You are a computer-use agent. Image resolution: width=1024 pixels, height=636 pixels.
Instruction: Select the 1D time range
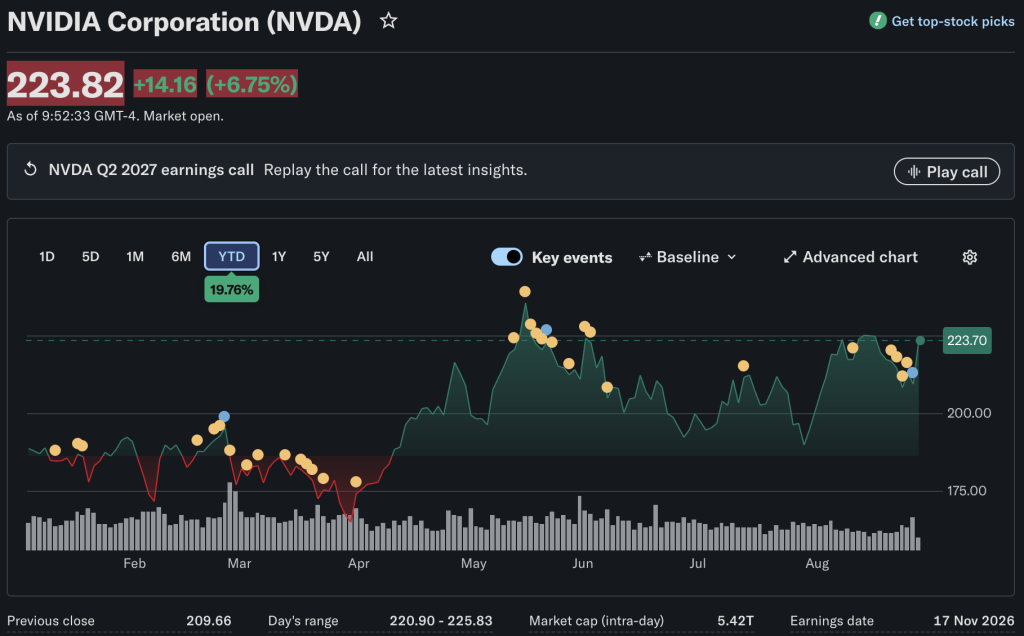coord(47,257)
